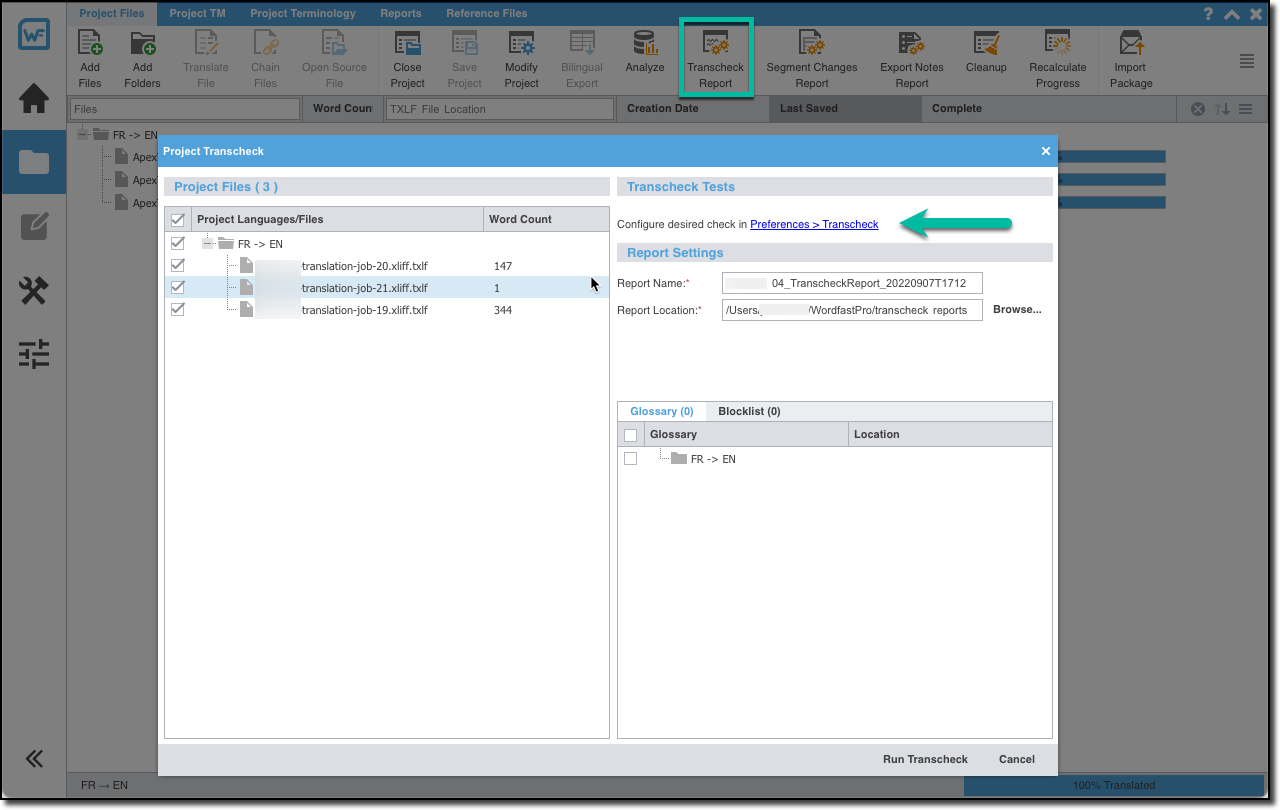Screen dimensions: 1280x810
Task: Click the sort arrows icon in filter bar
Action: click(1222, 109)
